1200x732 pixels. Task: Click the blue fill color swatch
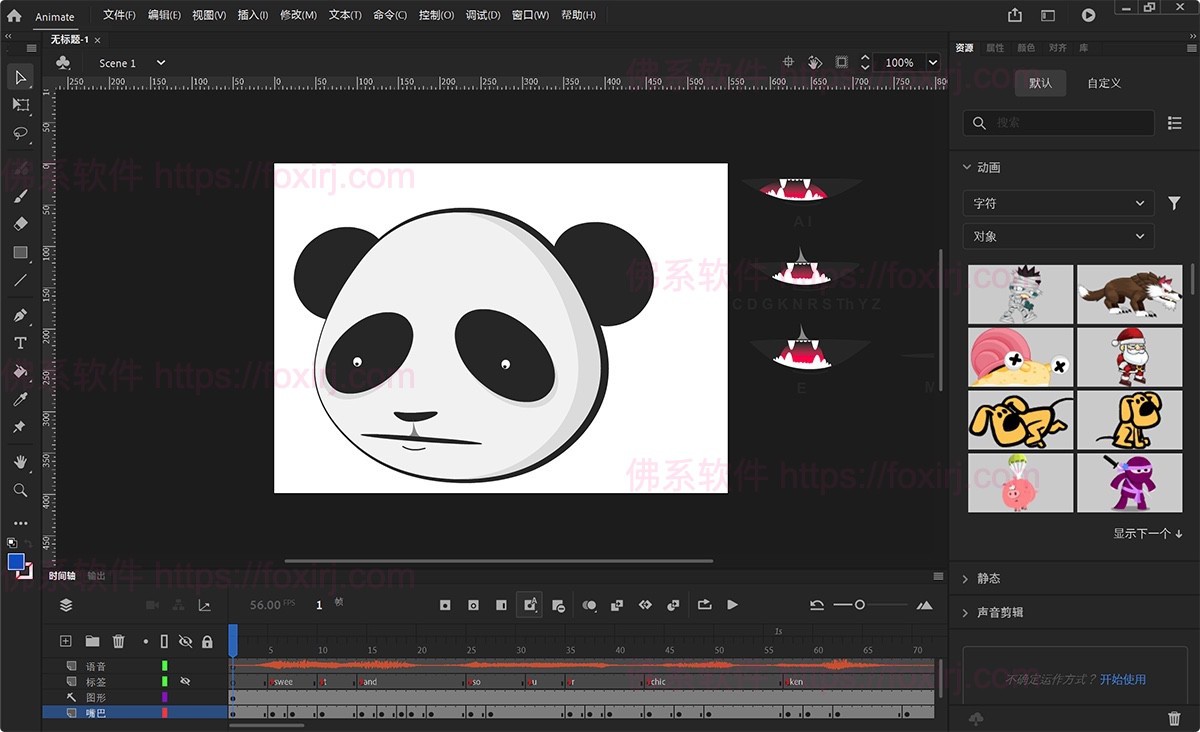[x=16, y=562]
